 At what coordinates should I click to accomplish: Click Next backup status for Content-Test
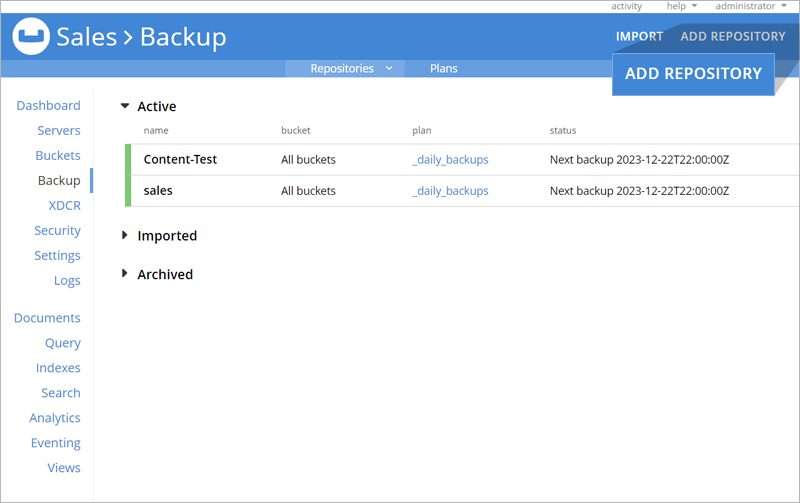coord(639,160)
